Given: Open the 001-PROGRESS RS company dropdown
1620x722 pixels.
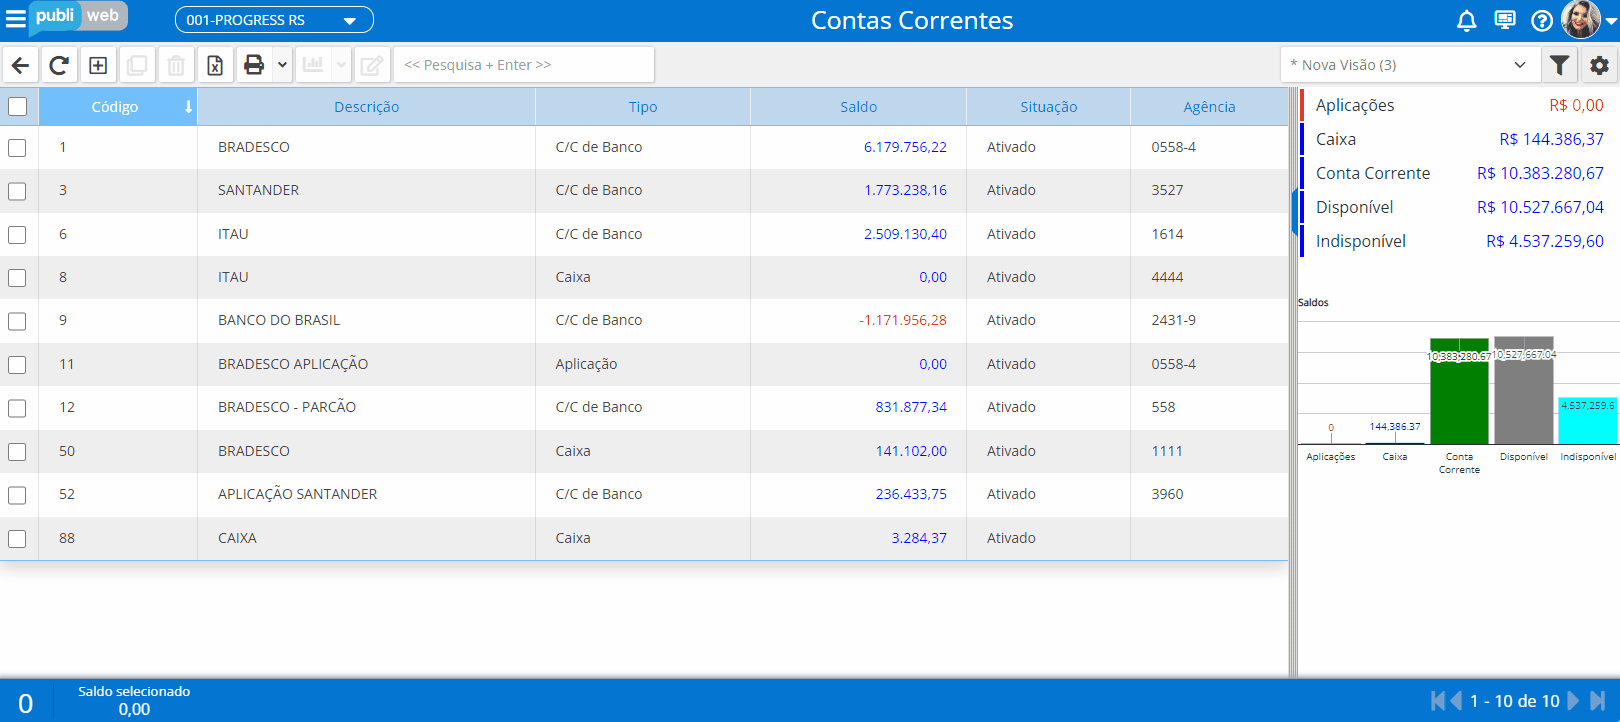Looking at the screenshot, I should (x=274, y=20).
